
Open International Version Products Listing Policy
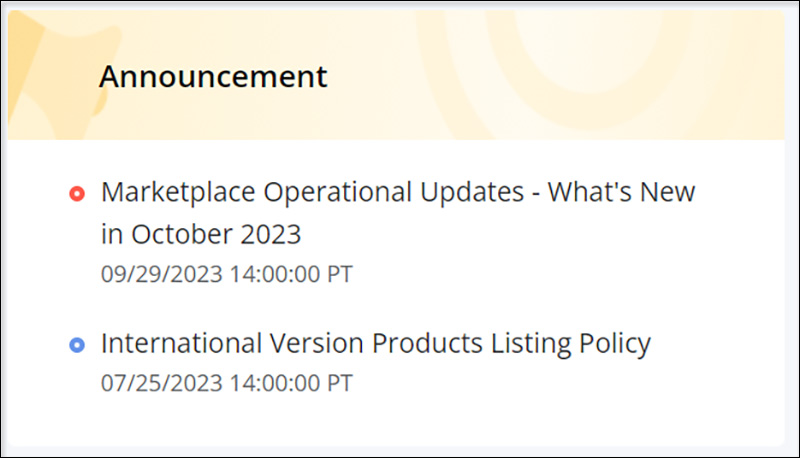376,343
